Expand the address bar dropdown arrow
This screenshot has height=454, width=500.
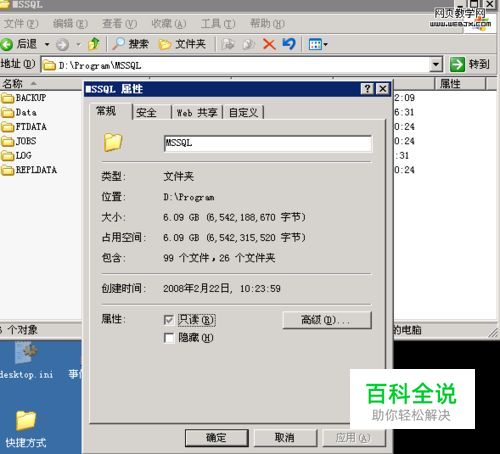(436, 64)
